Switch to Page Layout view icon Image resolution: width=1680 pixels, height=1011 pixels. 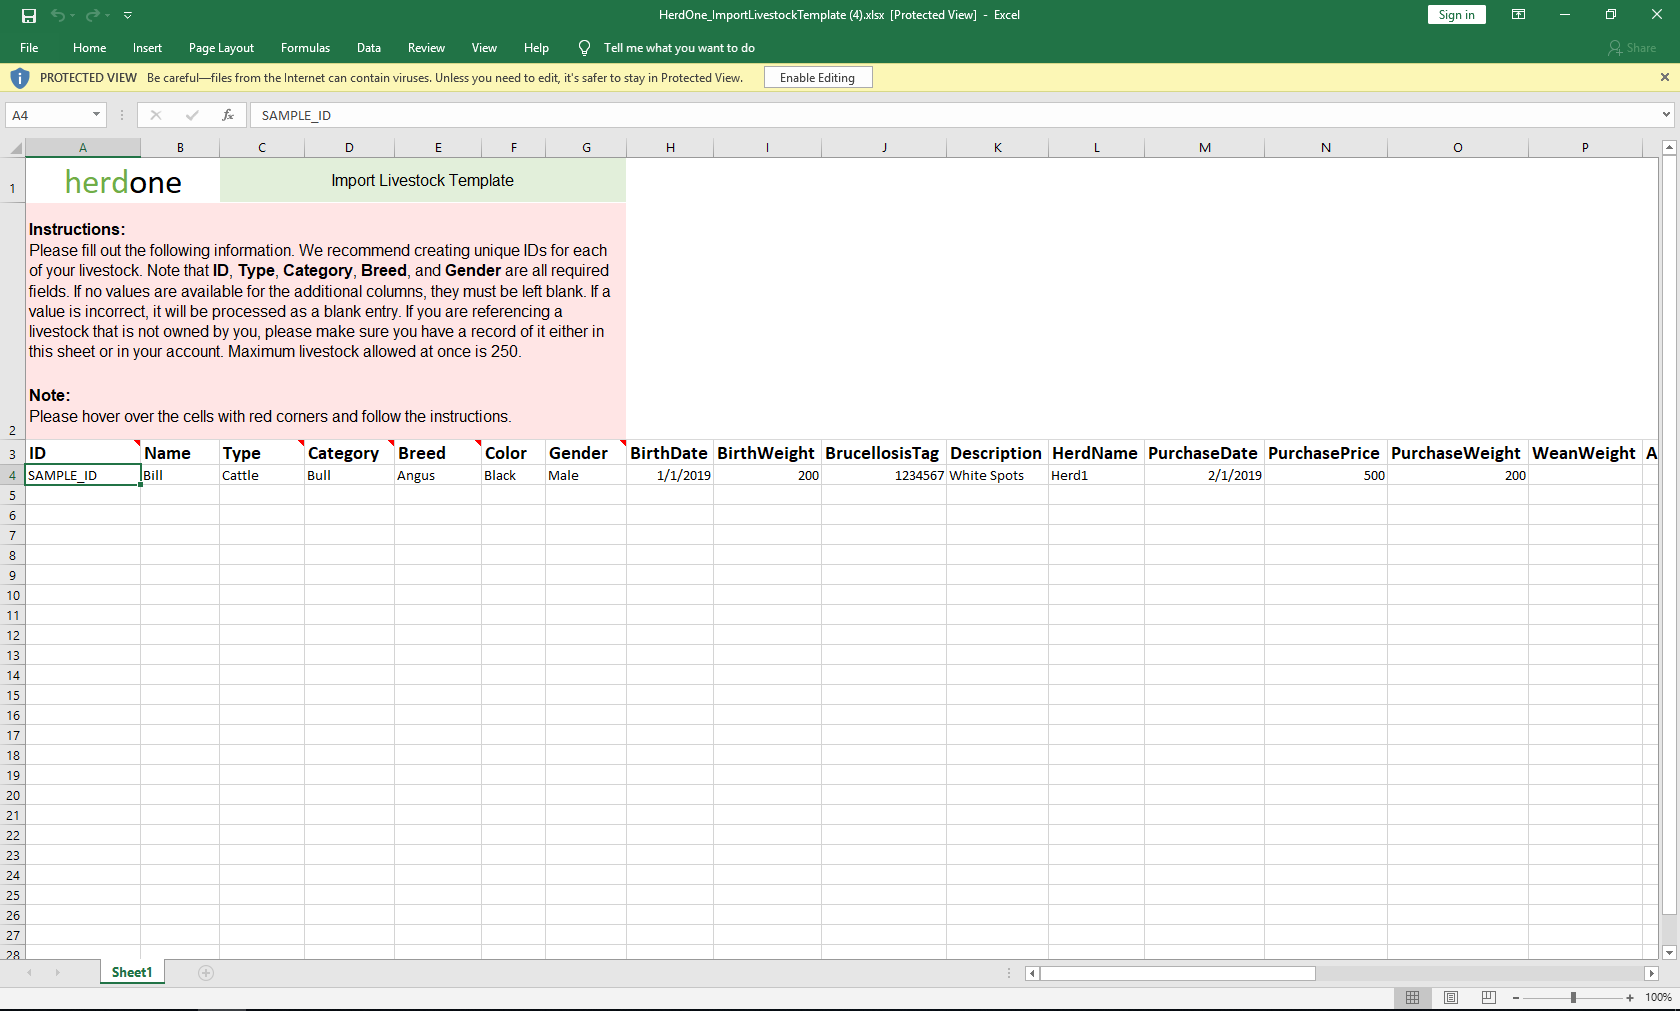(x=1451, y=997)
